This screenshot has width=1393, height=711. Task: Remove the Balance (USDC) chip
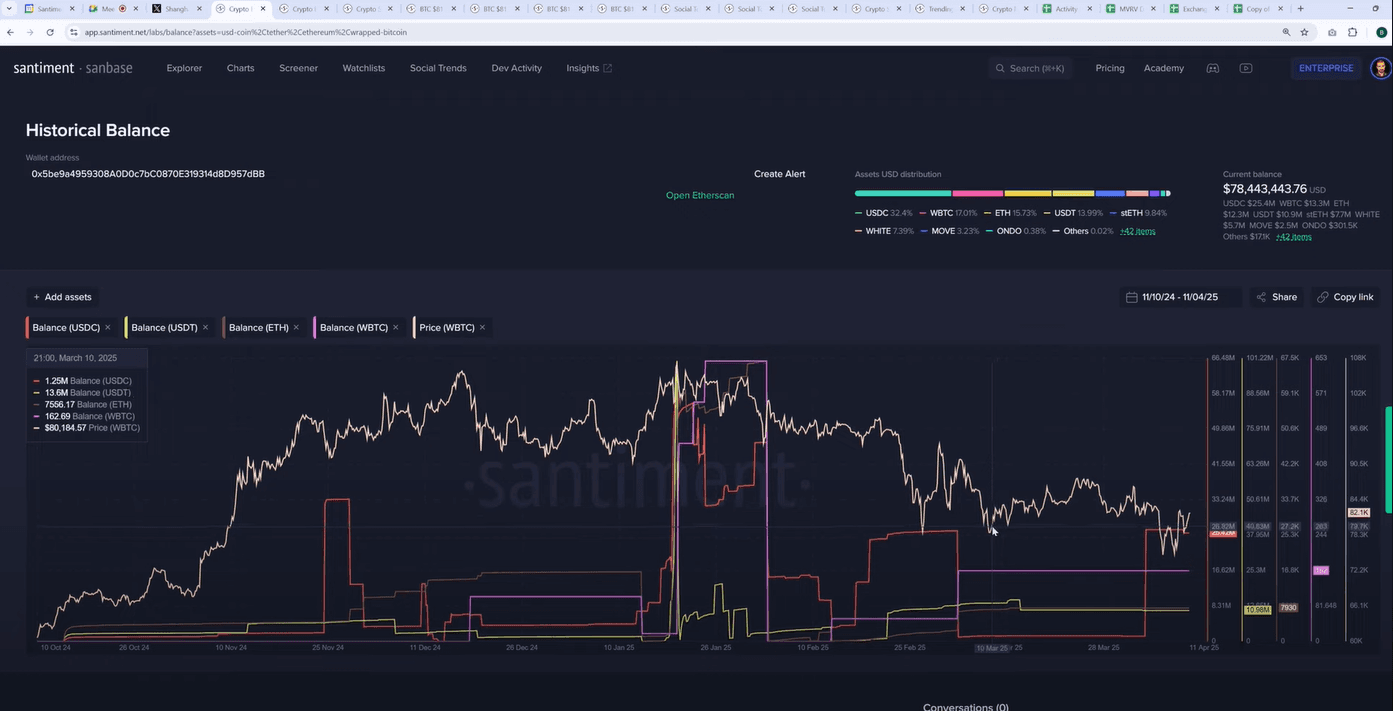[107, 327]
